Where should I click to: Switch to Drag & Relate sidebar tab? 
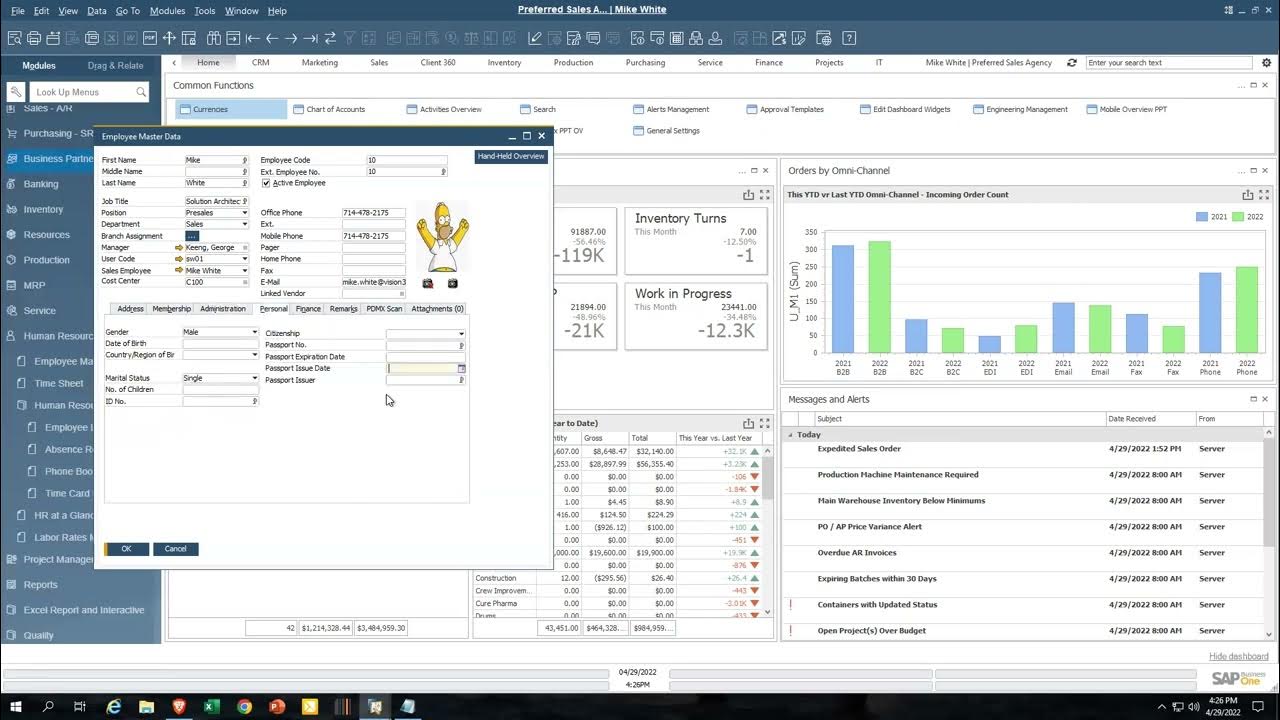coord(115,66)
